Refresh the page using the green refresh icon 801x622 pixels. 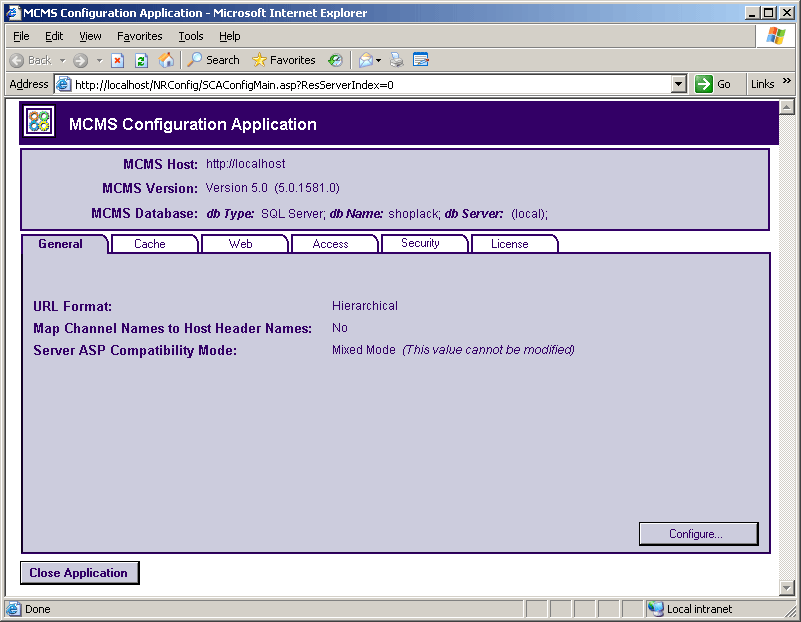point(142,60)
